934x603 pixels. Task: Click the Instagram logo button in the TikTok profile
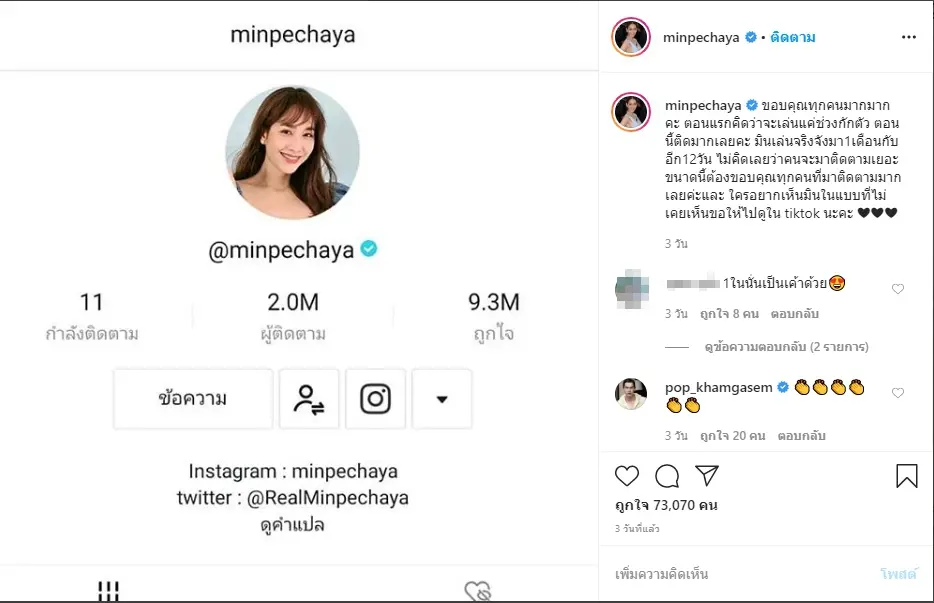tap(375, 399)
